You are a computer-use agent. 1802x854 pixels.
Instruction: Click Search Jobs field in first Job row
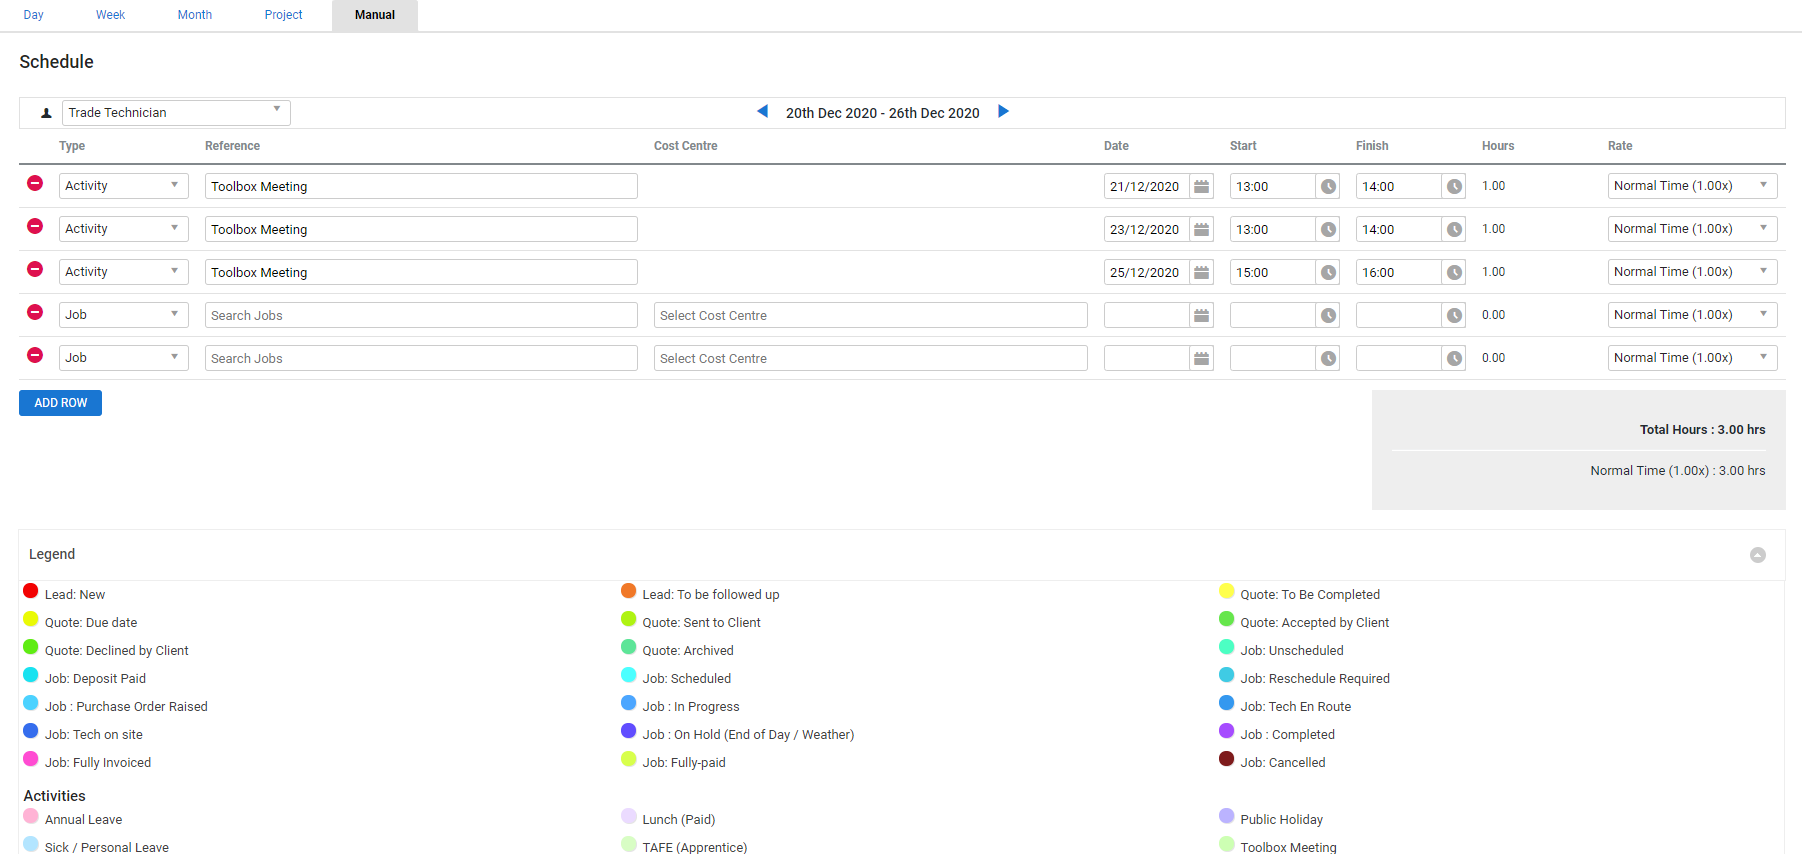pos(421,315)
